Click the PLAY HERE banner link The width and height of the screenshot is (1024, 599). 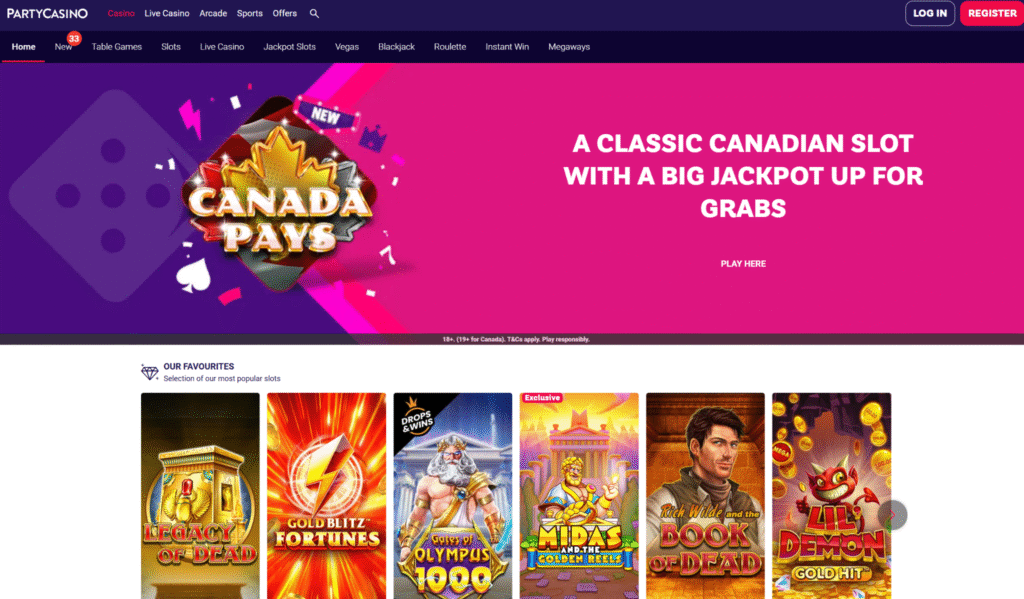coord(743,264)
